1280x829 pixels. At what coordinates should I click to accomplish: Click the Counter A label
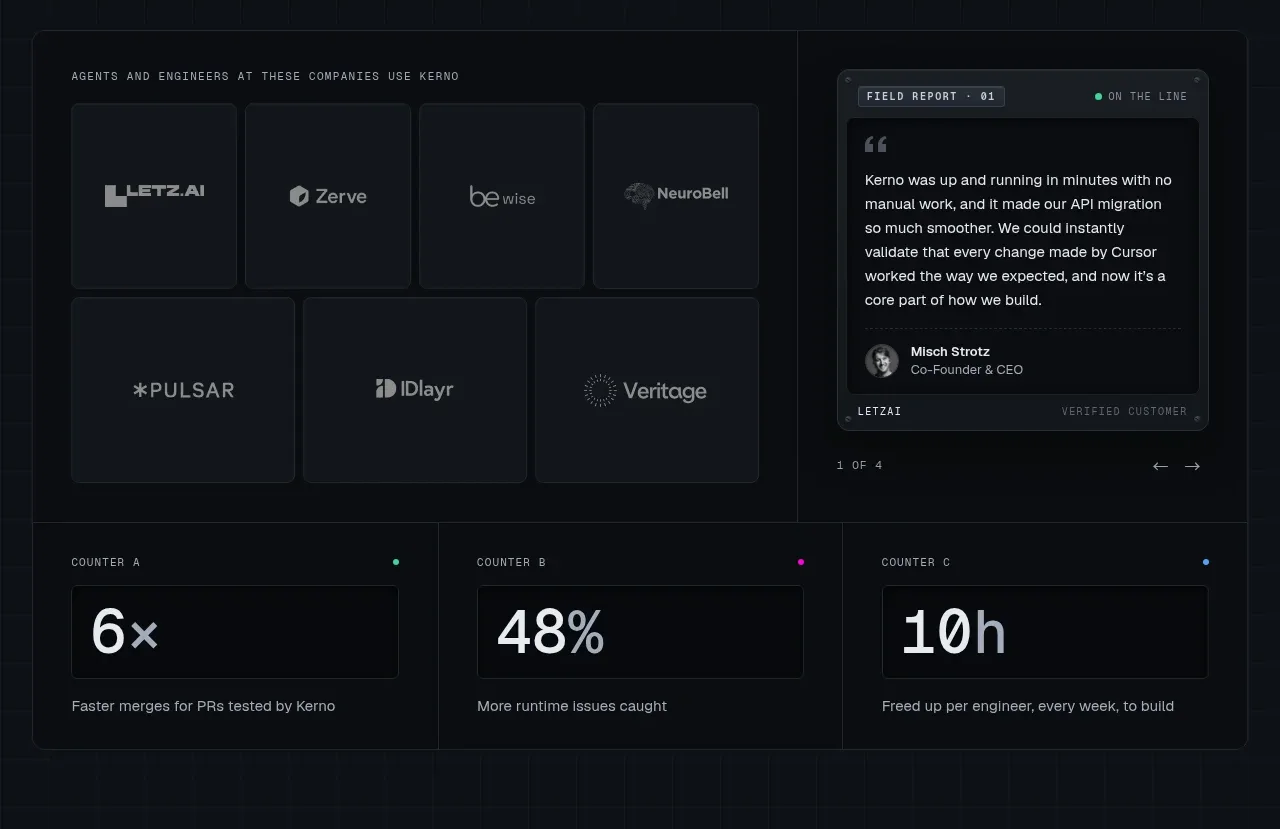point(106,563)
